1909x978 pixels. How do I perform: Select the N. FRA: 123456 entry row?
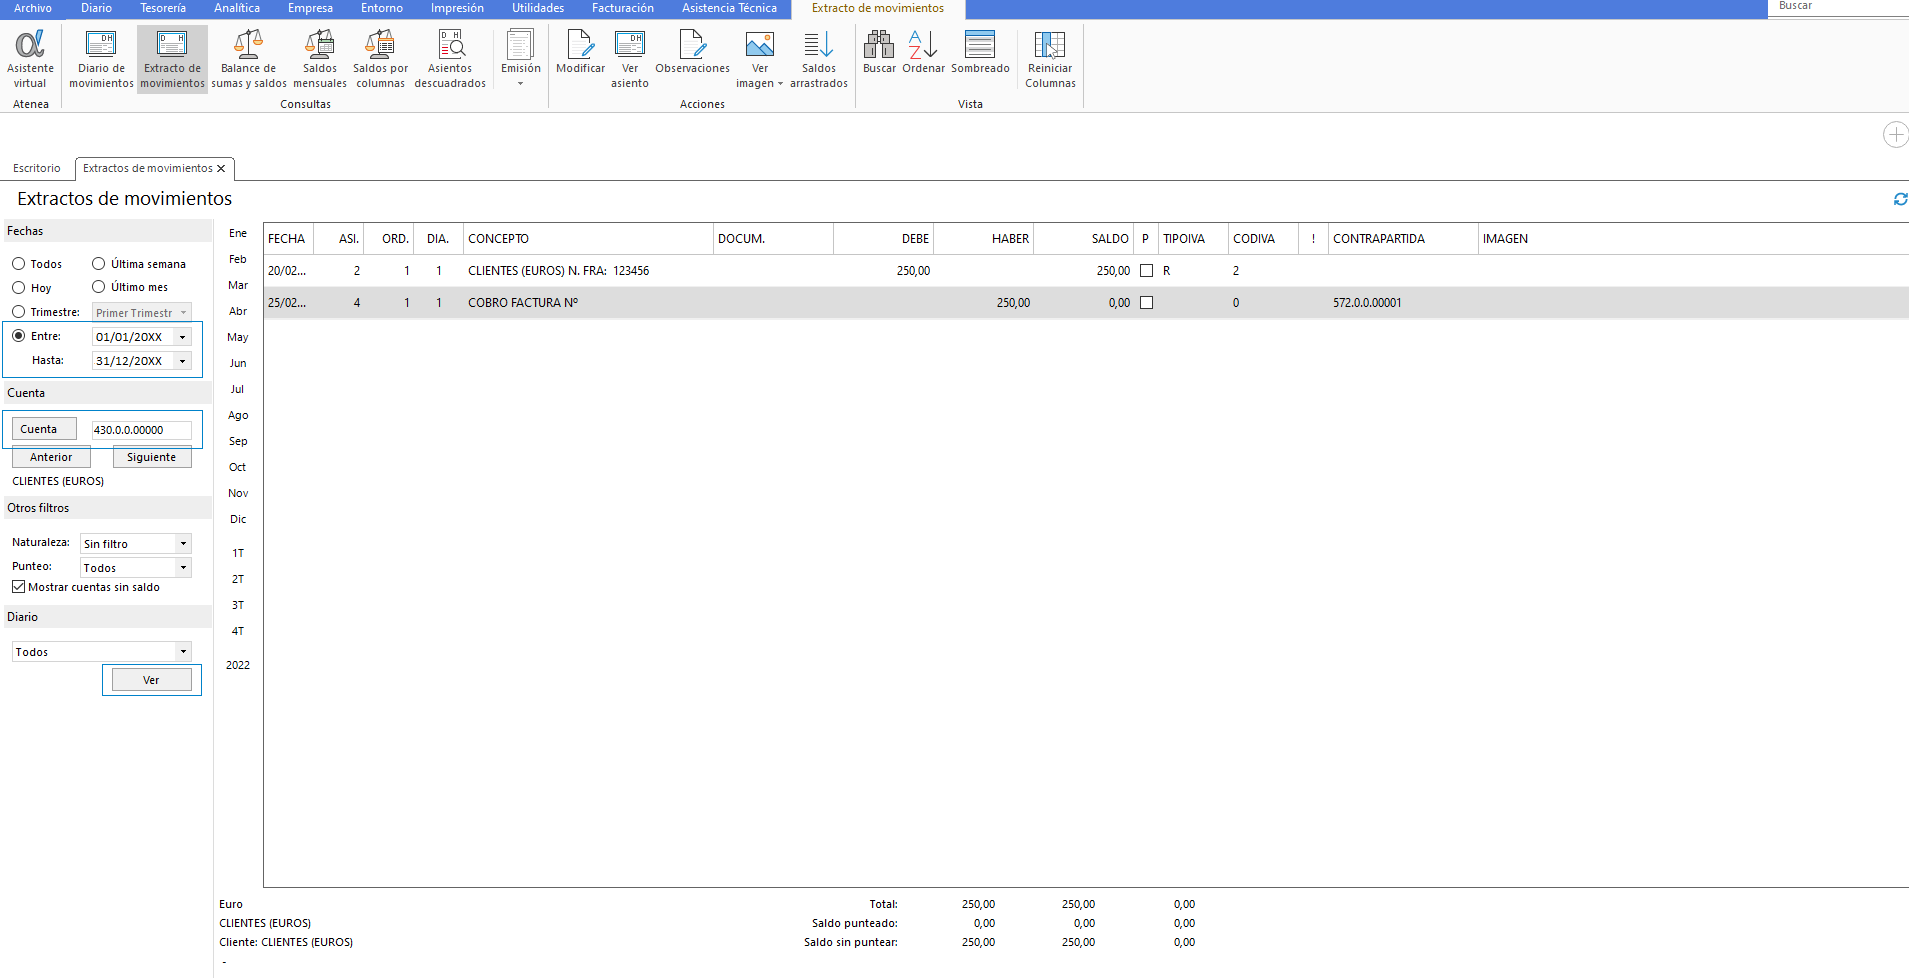point(1086,271)
